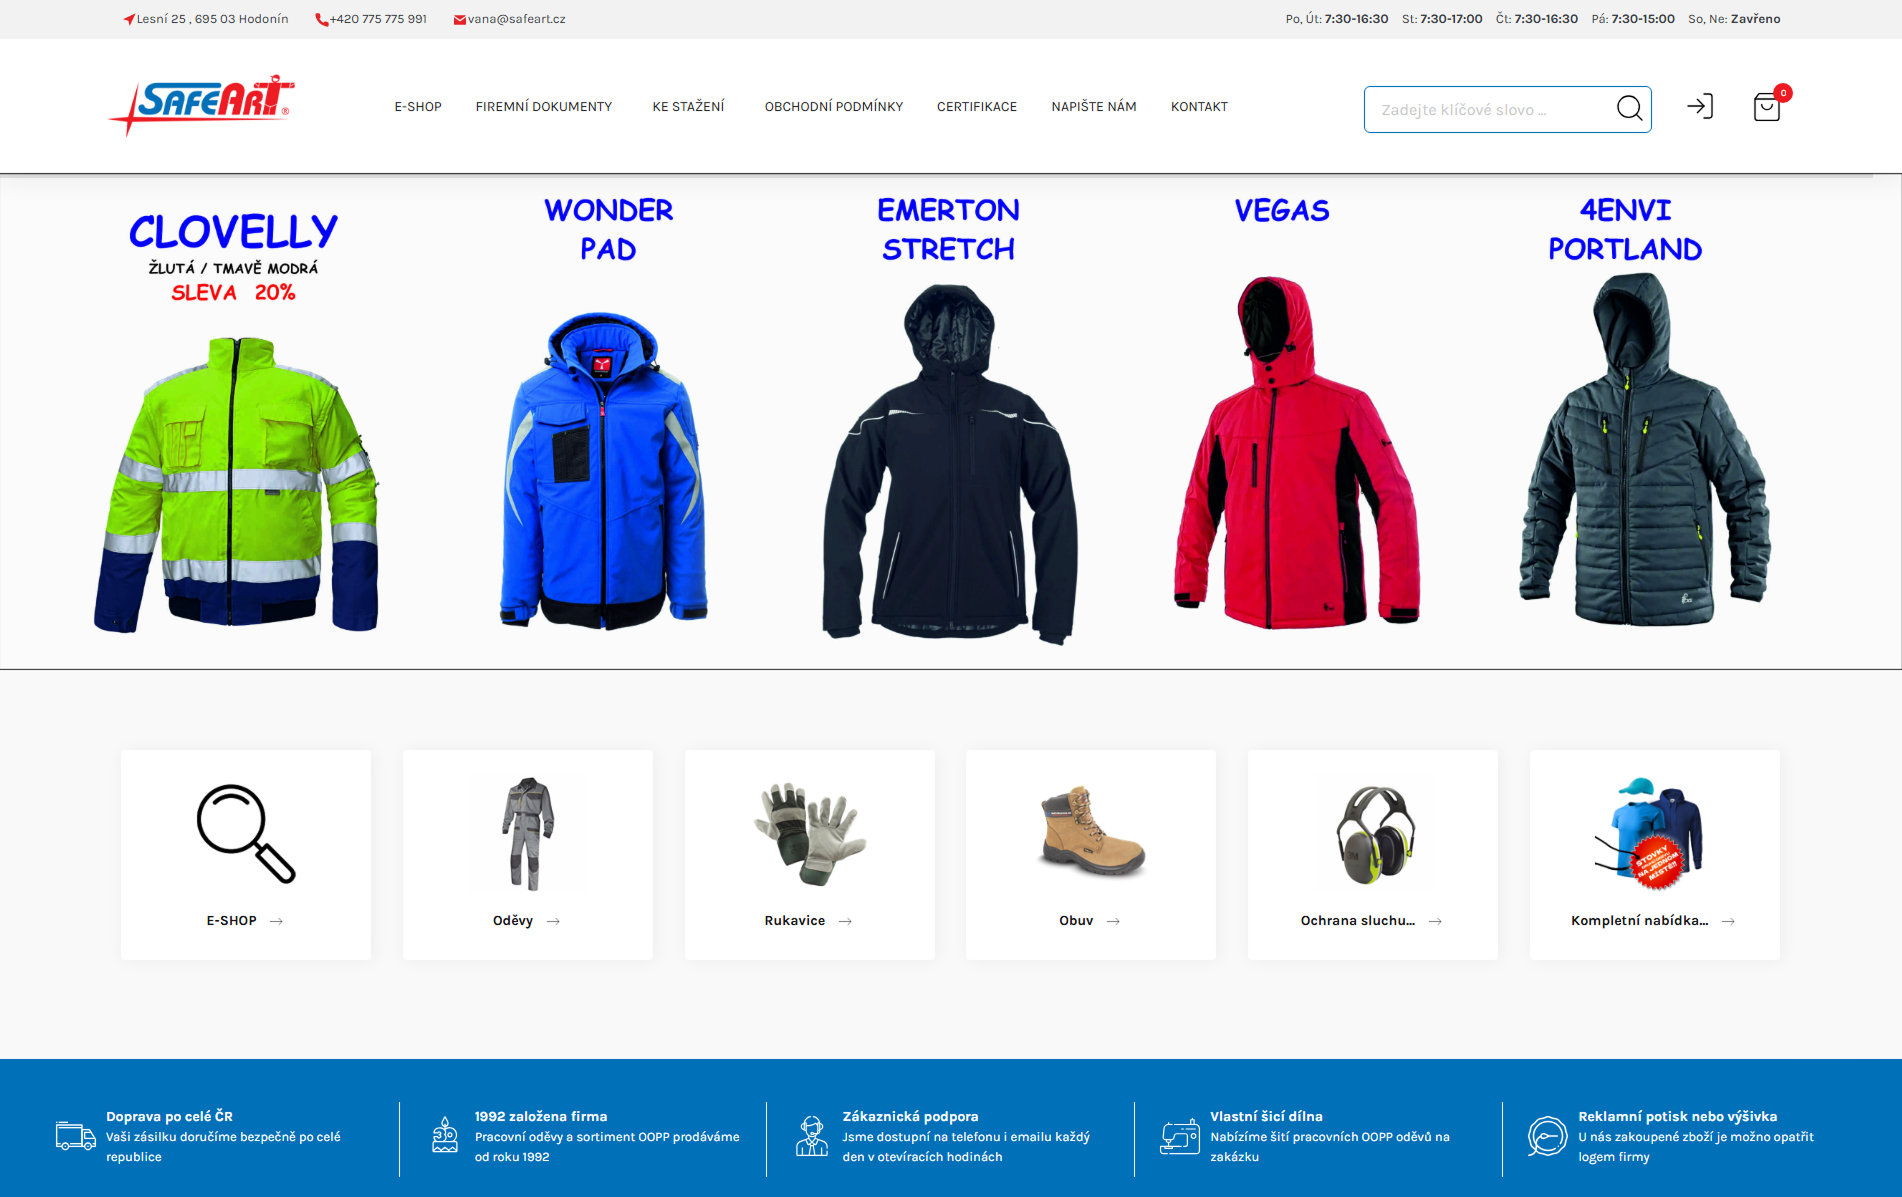The width and height of the screenshot is (1902, 1197).
Task: Click the large magnifier E-SHOP tile icon
Action: [x=245, y=834]
